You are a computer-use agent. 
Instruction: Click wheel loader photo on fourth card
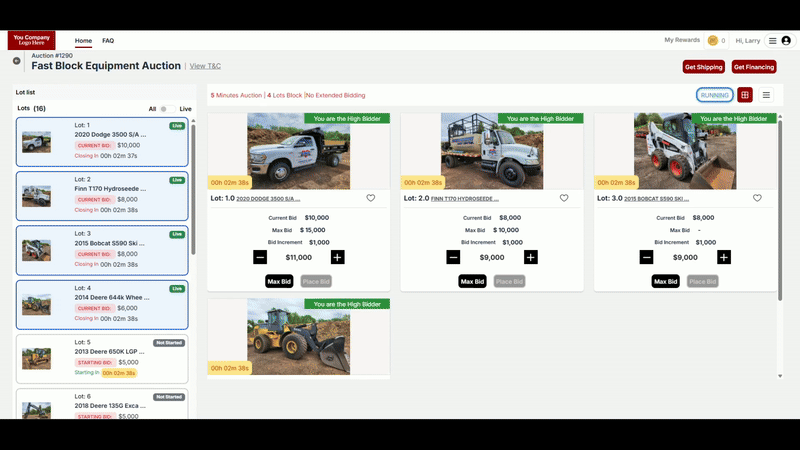click(x=298, y=337)
